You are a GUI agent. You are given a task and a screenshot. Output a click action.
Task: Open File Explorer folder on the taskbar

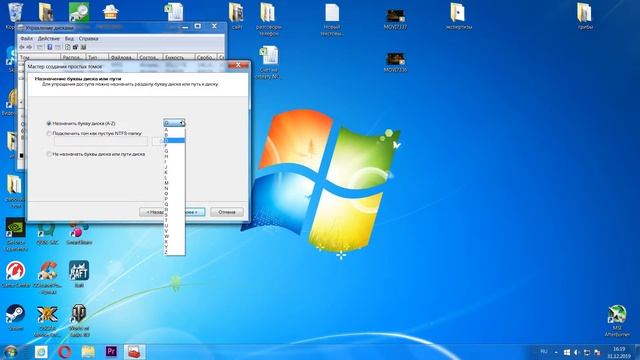88,351
